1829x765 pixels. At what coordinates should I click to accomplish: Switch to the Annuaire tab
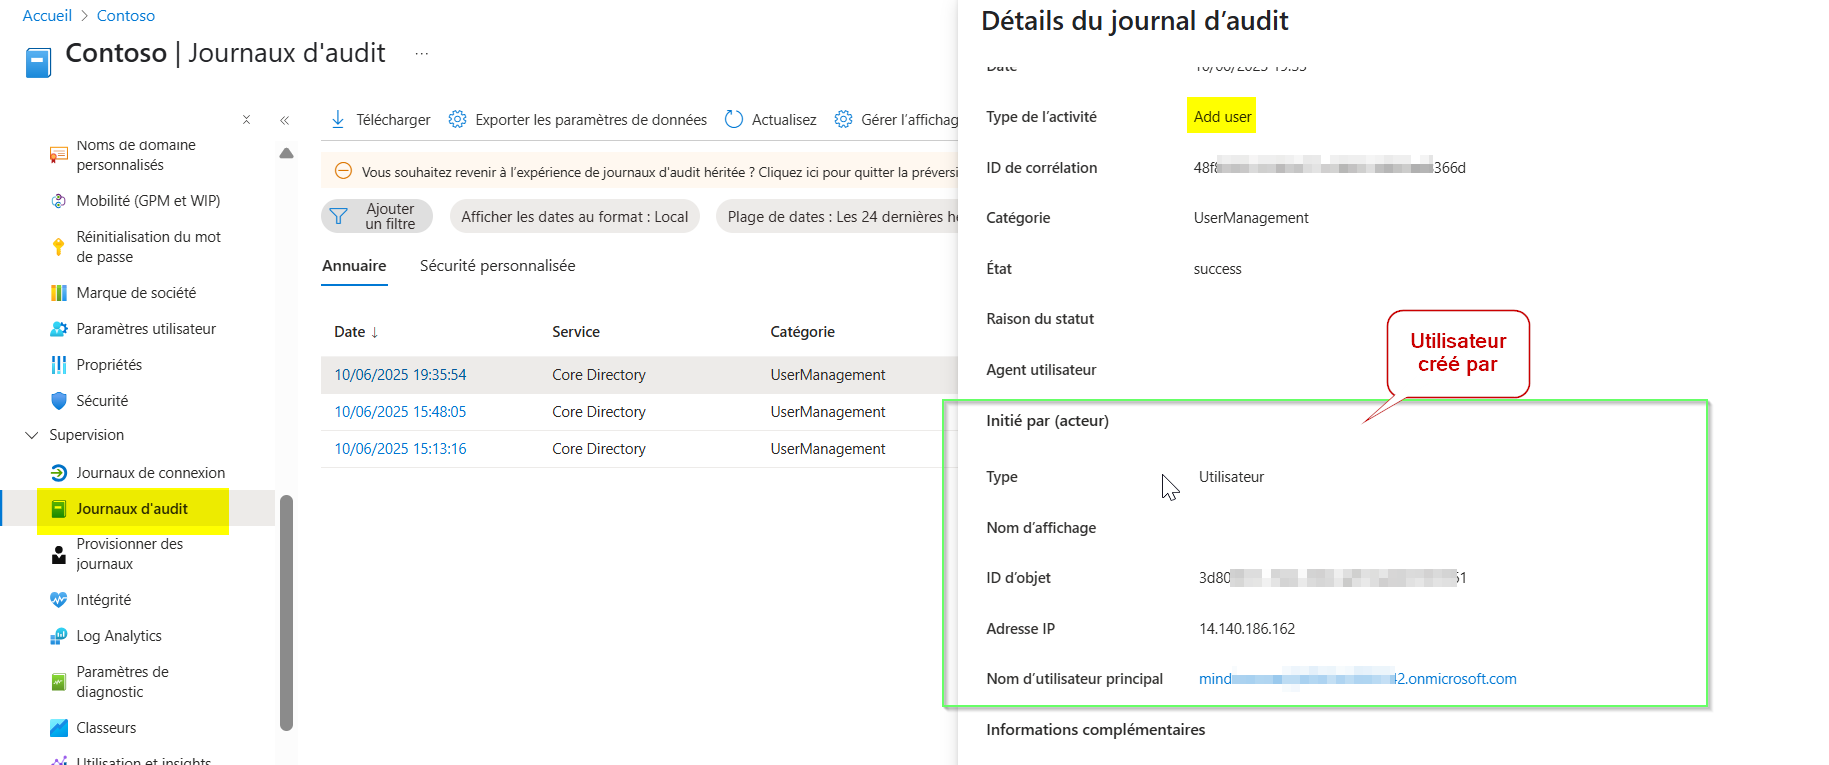pyautogui.click(x=354, y=266)
